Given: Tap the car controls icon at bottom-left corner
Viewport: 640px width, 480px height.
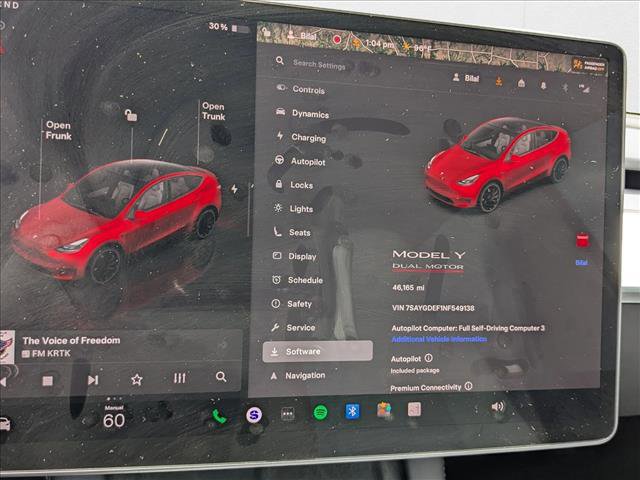Looking at the screenshot, I should coord(4,424).
